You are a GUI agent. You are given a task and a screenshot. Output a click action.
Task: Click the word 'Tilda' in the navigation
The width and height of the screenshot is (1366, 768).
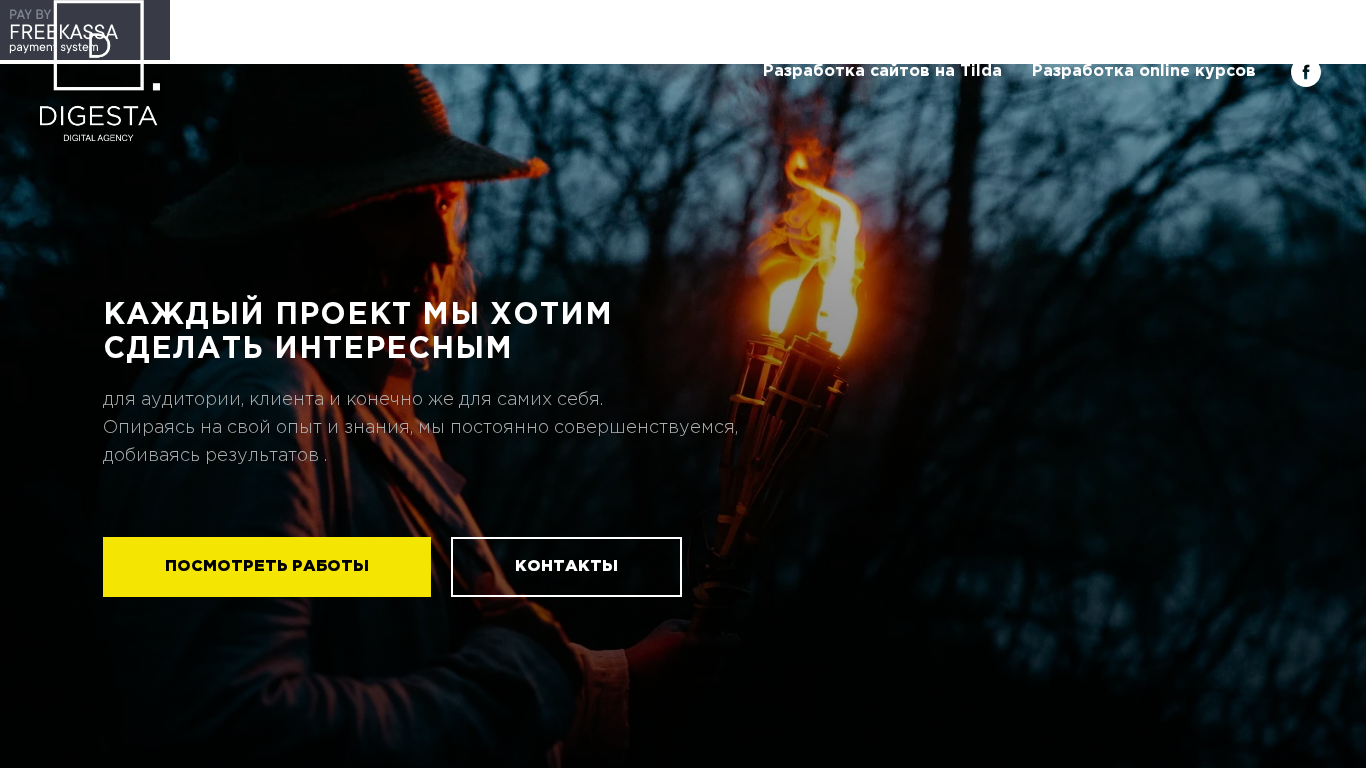tap(981, 71)
